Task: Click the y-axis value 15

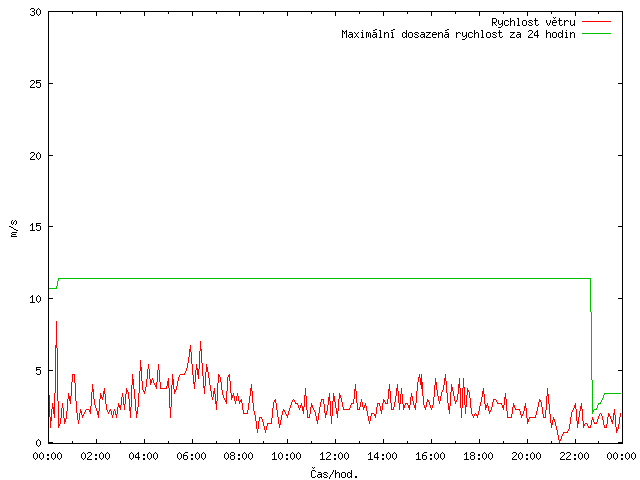Action: click(36, 227)
